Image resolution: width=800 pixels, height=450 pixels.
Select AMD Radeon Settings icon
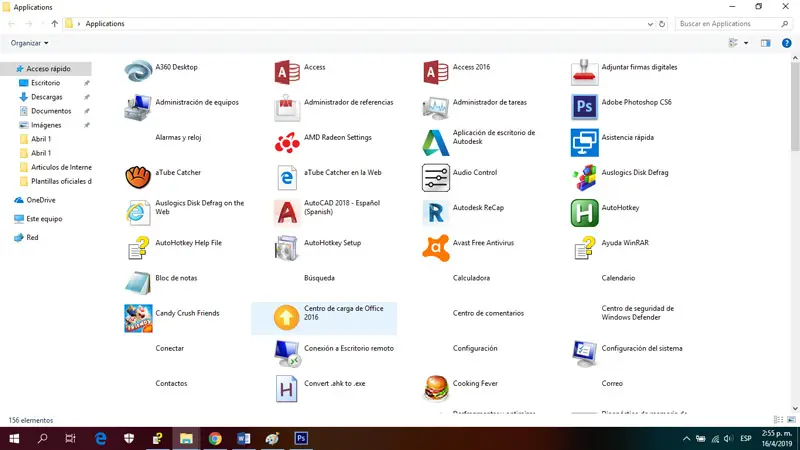click(x=287, y=142)
